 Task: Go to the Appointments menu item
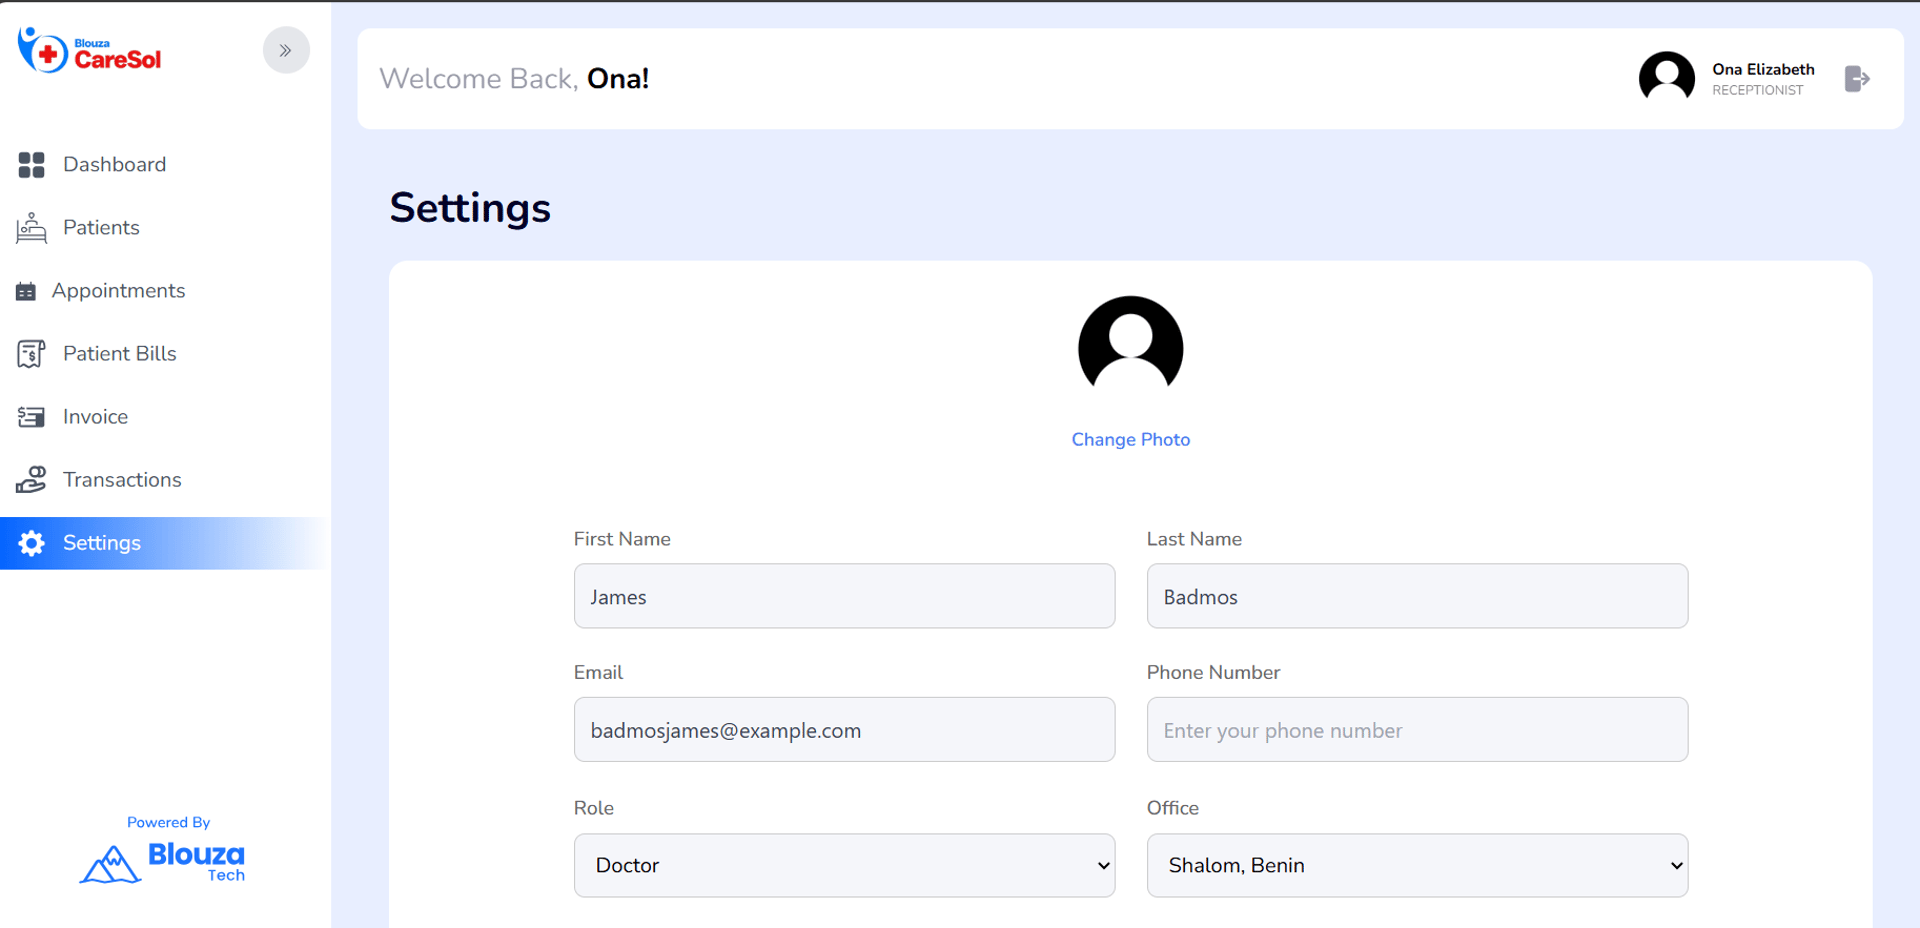pos(118,291)
